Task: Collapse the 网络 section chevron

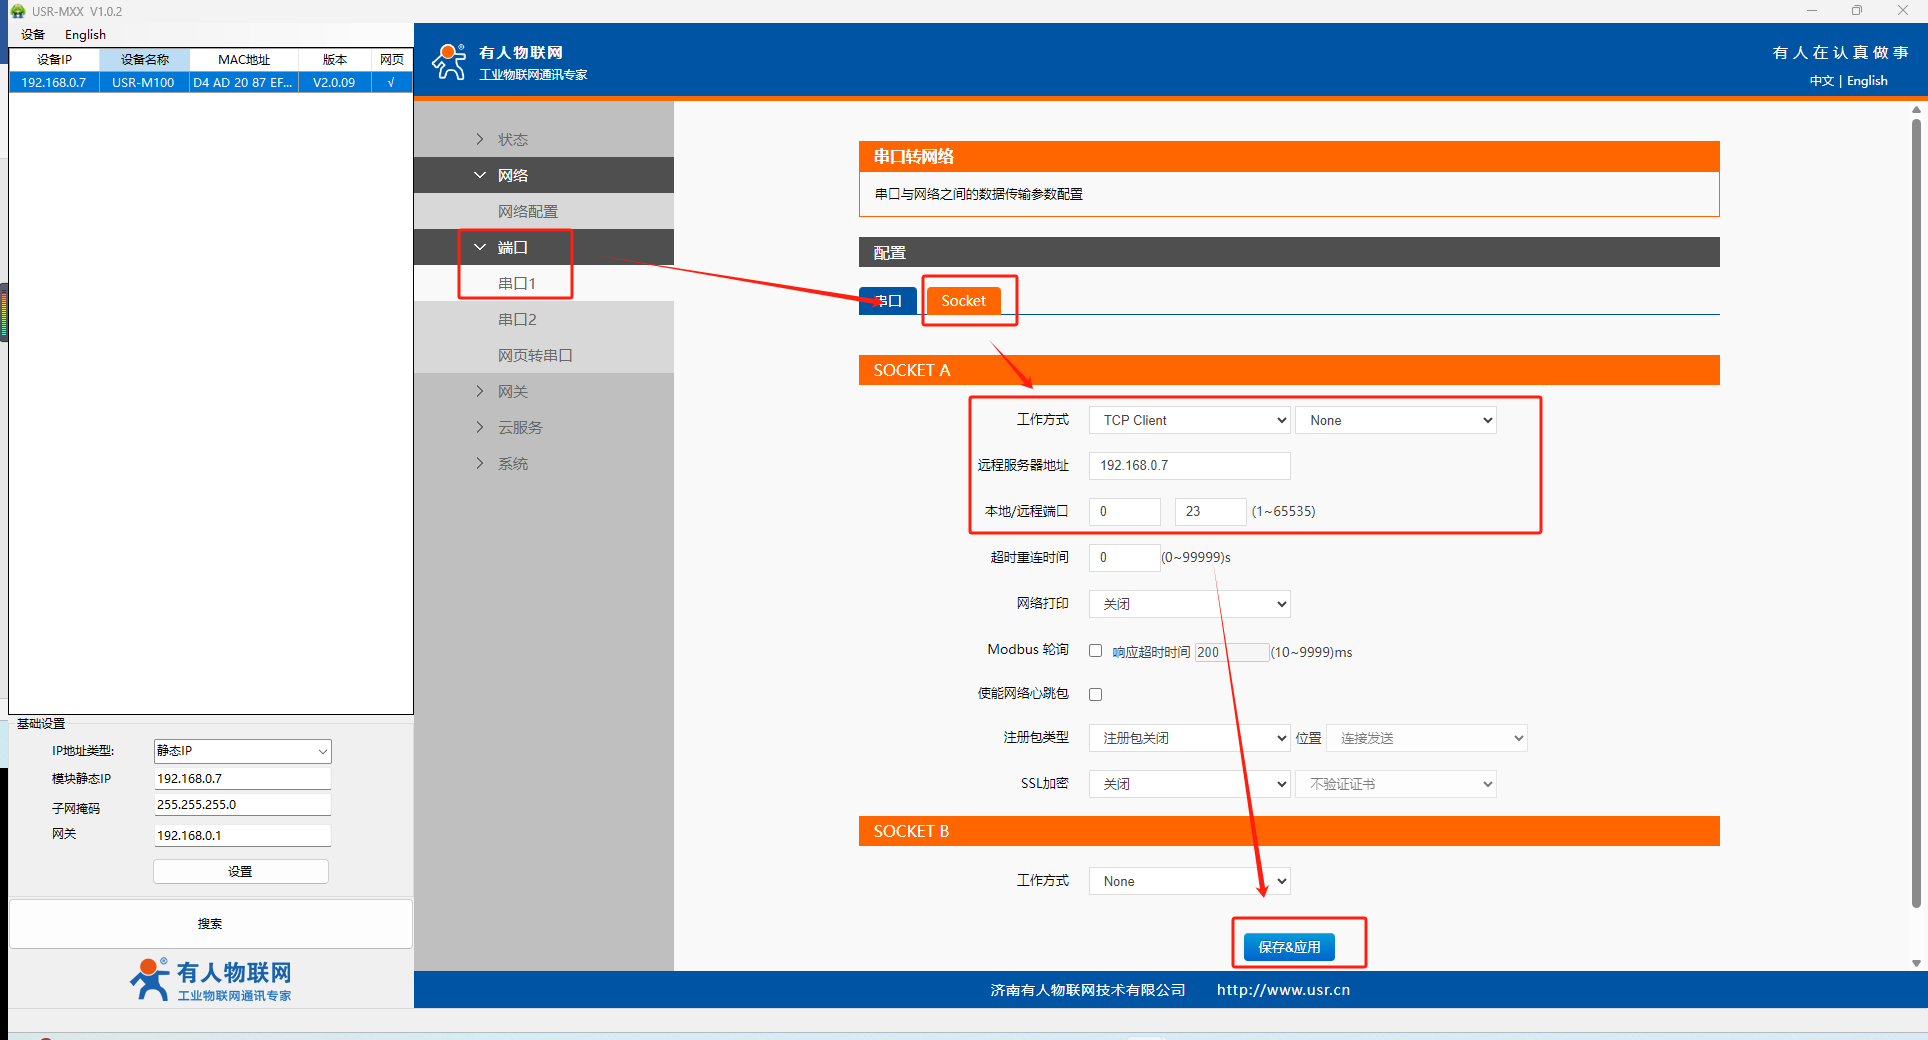Action: tap(480, 175)
